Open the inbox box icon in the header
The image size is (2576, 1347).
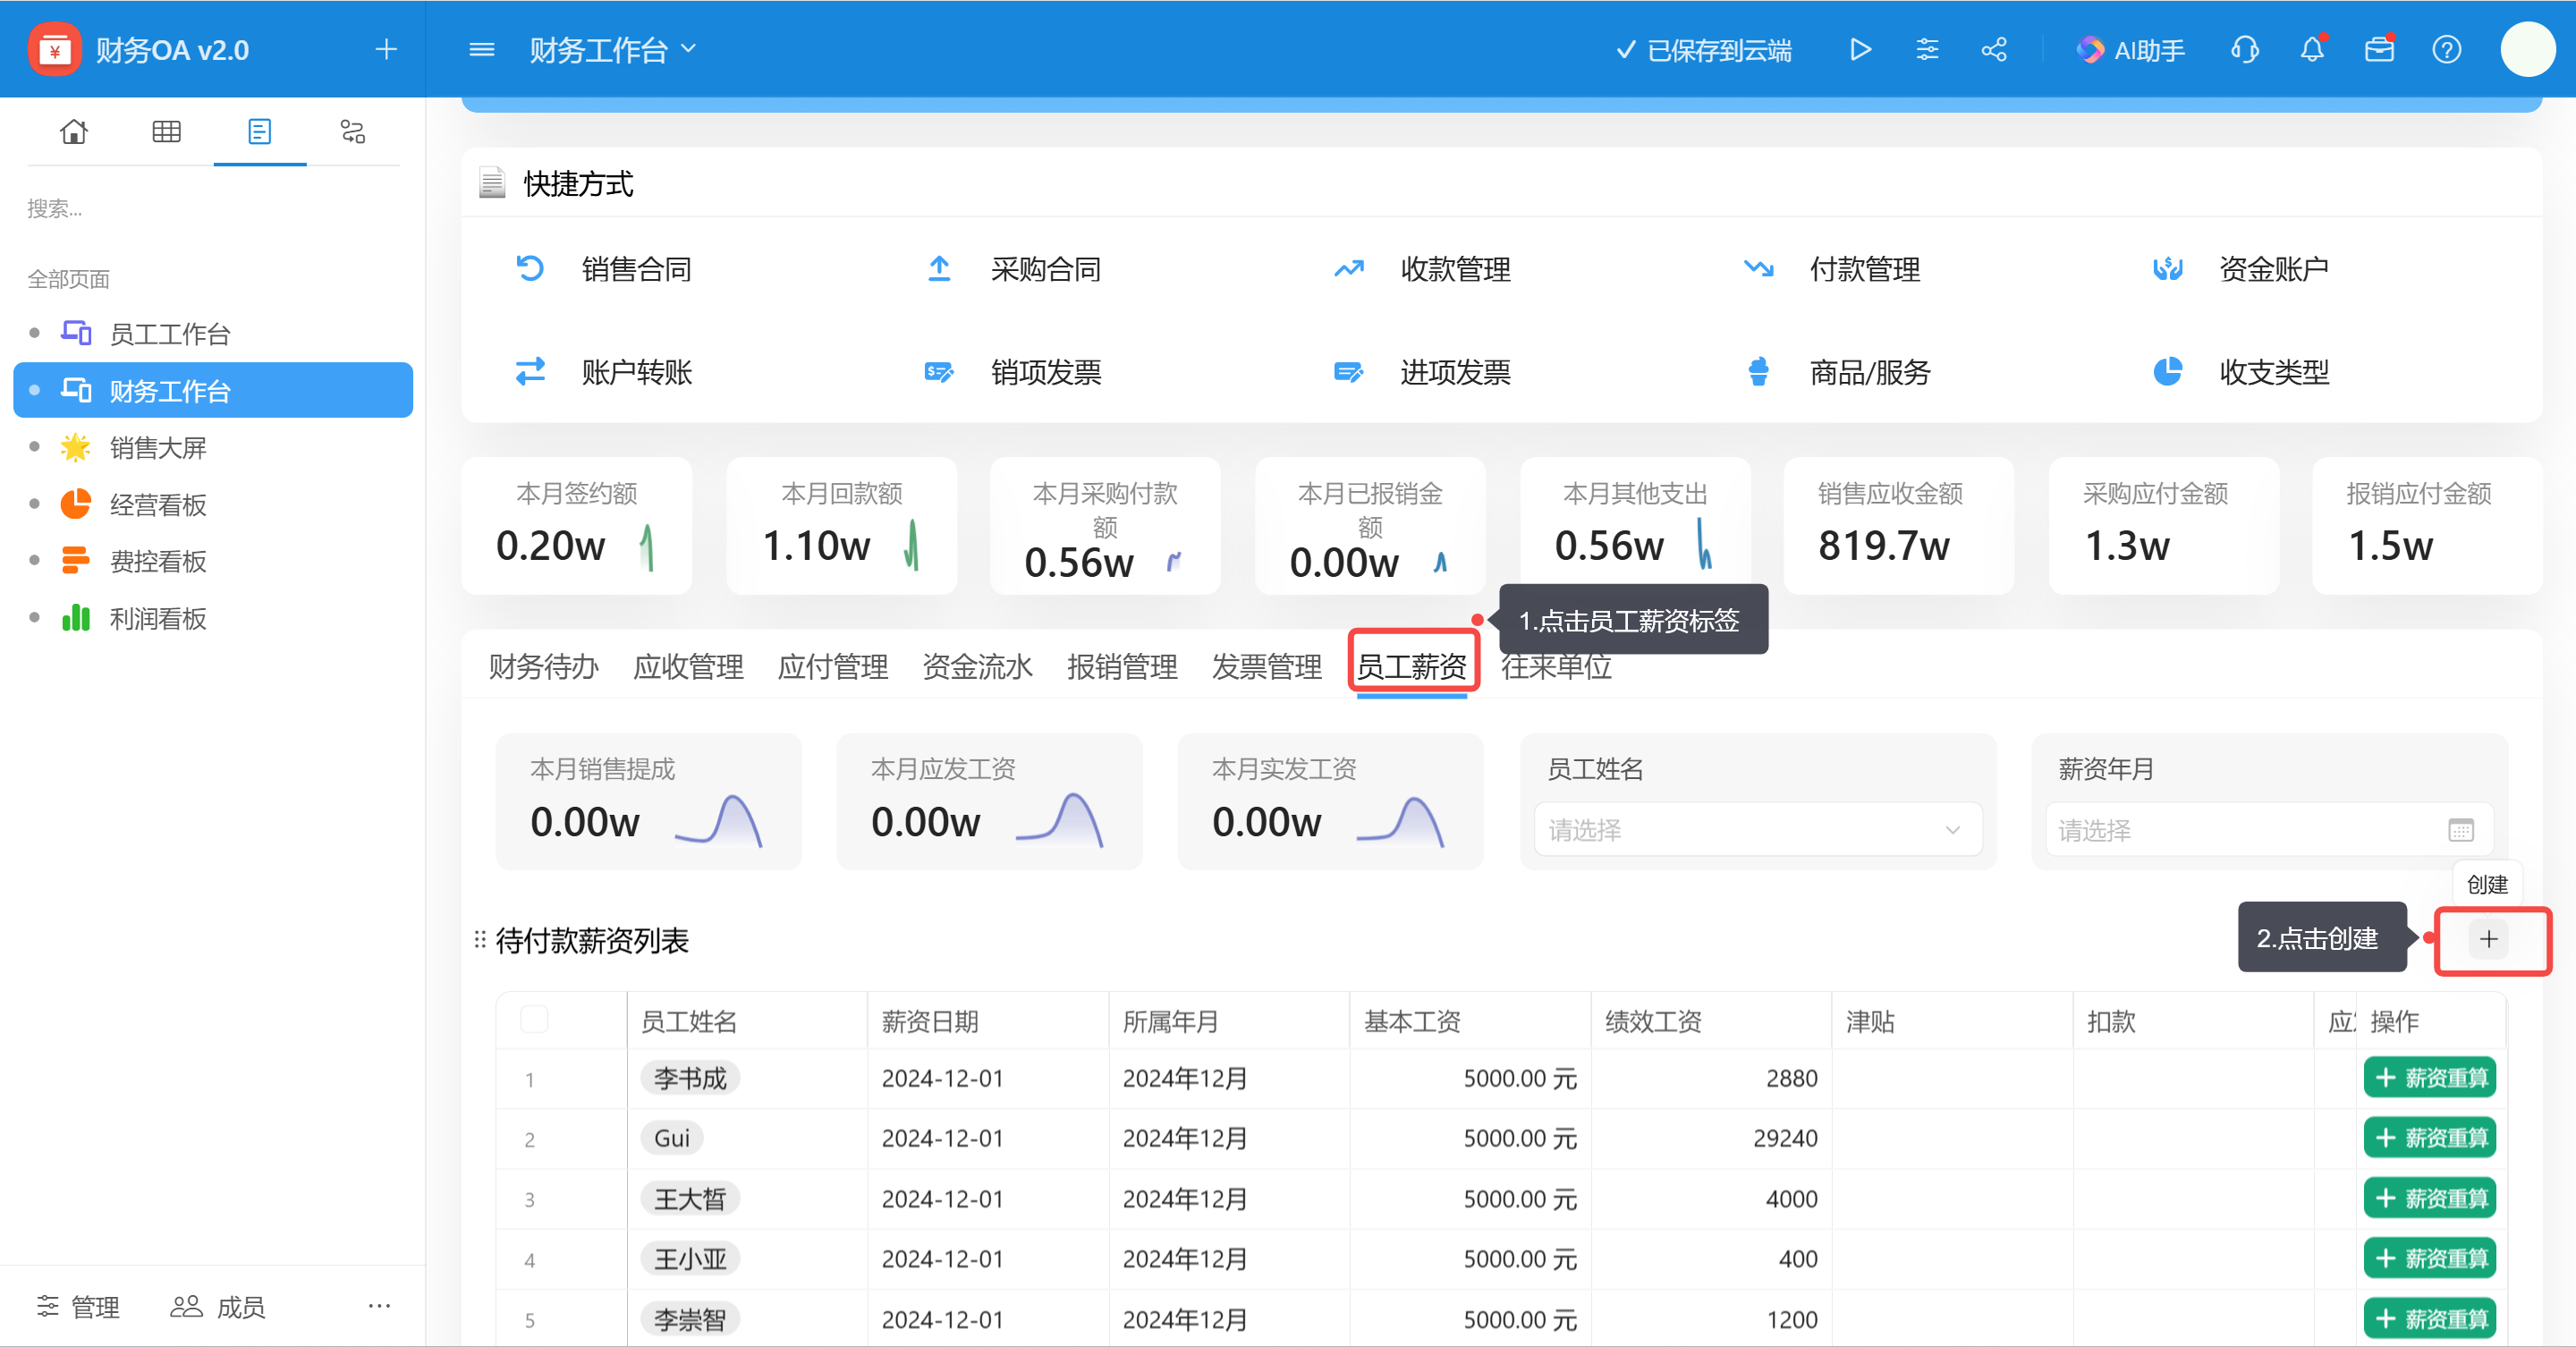click(x=2379, y=49)
